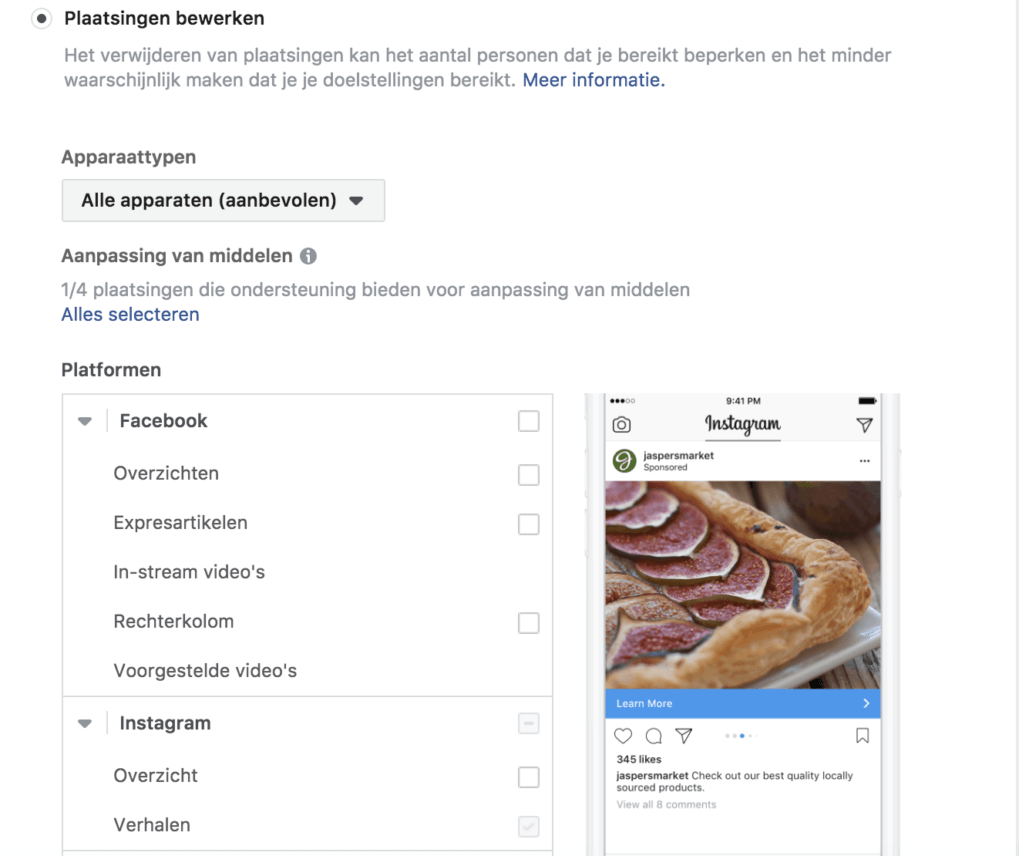The width and height of the screenshot is (1019, 856).
Task: Open the Meer informatie link
Action: (x=593, y=80)
